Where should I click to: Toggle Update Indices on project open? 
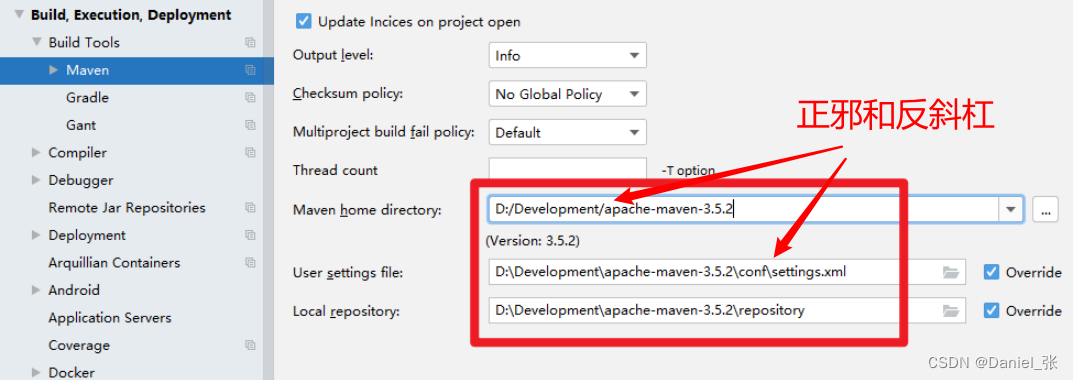pyautogui.click(x=303, y=21)
